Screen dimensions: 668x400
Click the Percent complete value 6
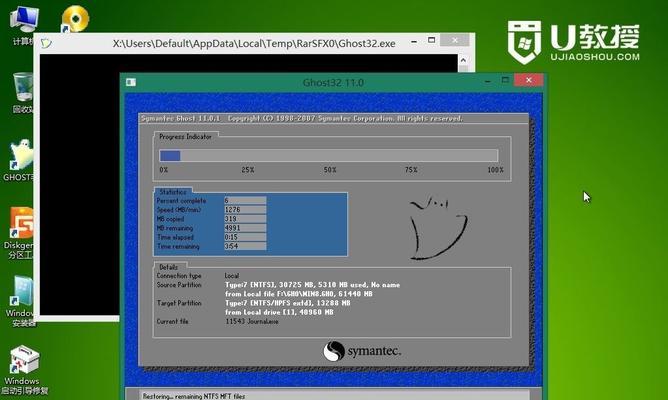(245, 200)
